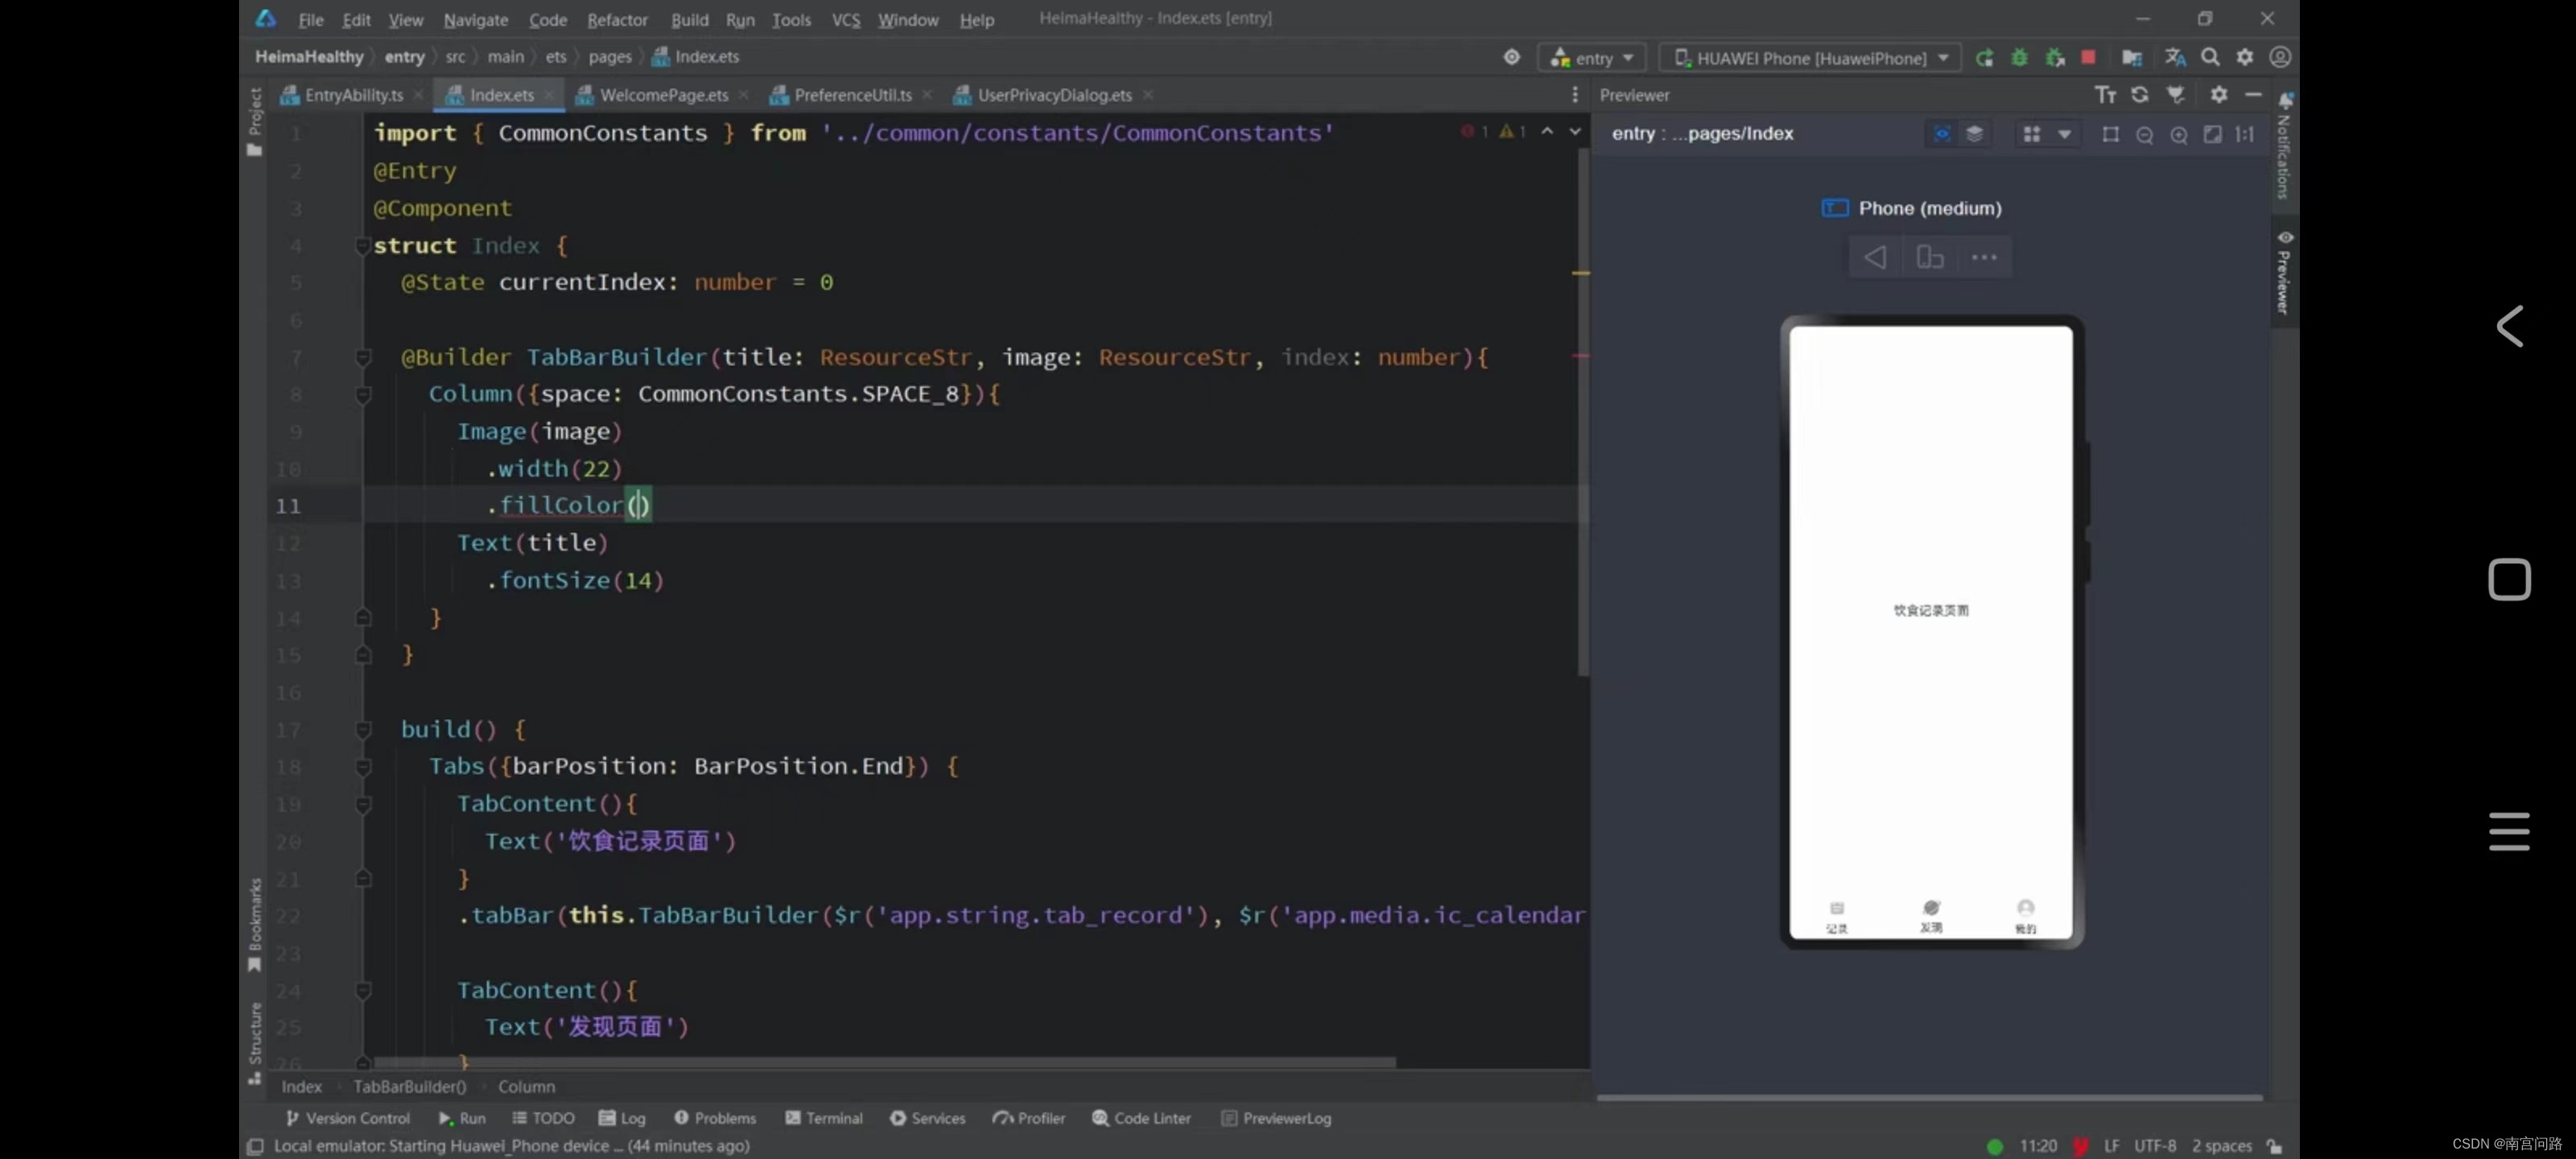Click the green Debug bug icon
This screenshot has height=1159, width=2576.
pyautogui.click(x=2019, y=57)
